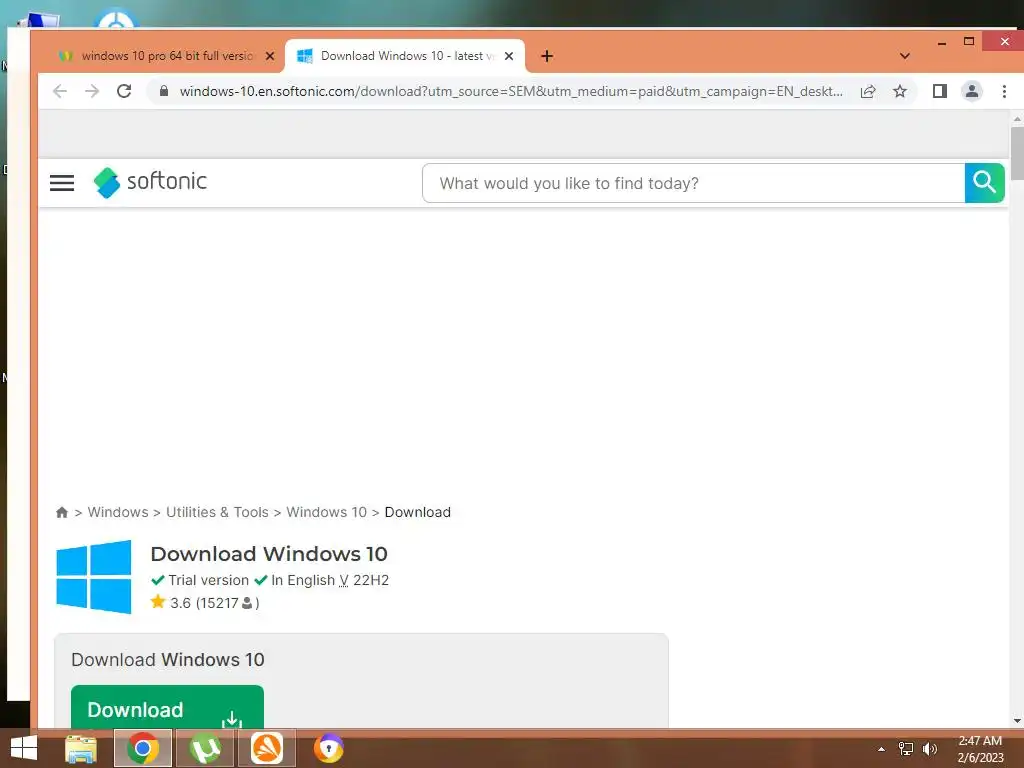The width and height of the screenshot is (1024, 768).
Task: Open the Windows breadcrumb link
Action: click(x=118, y=513)
